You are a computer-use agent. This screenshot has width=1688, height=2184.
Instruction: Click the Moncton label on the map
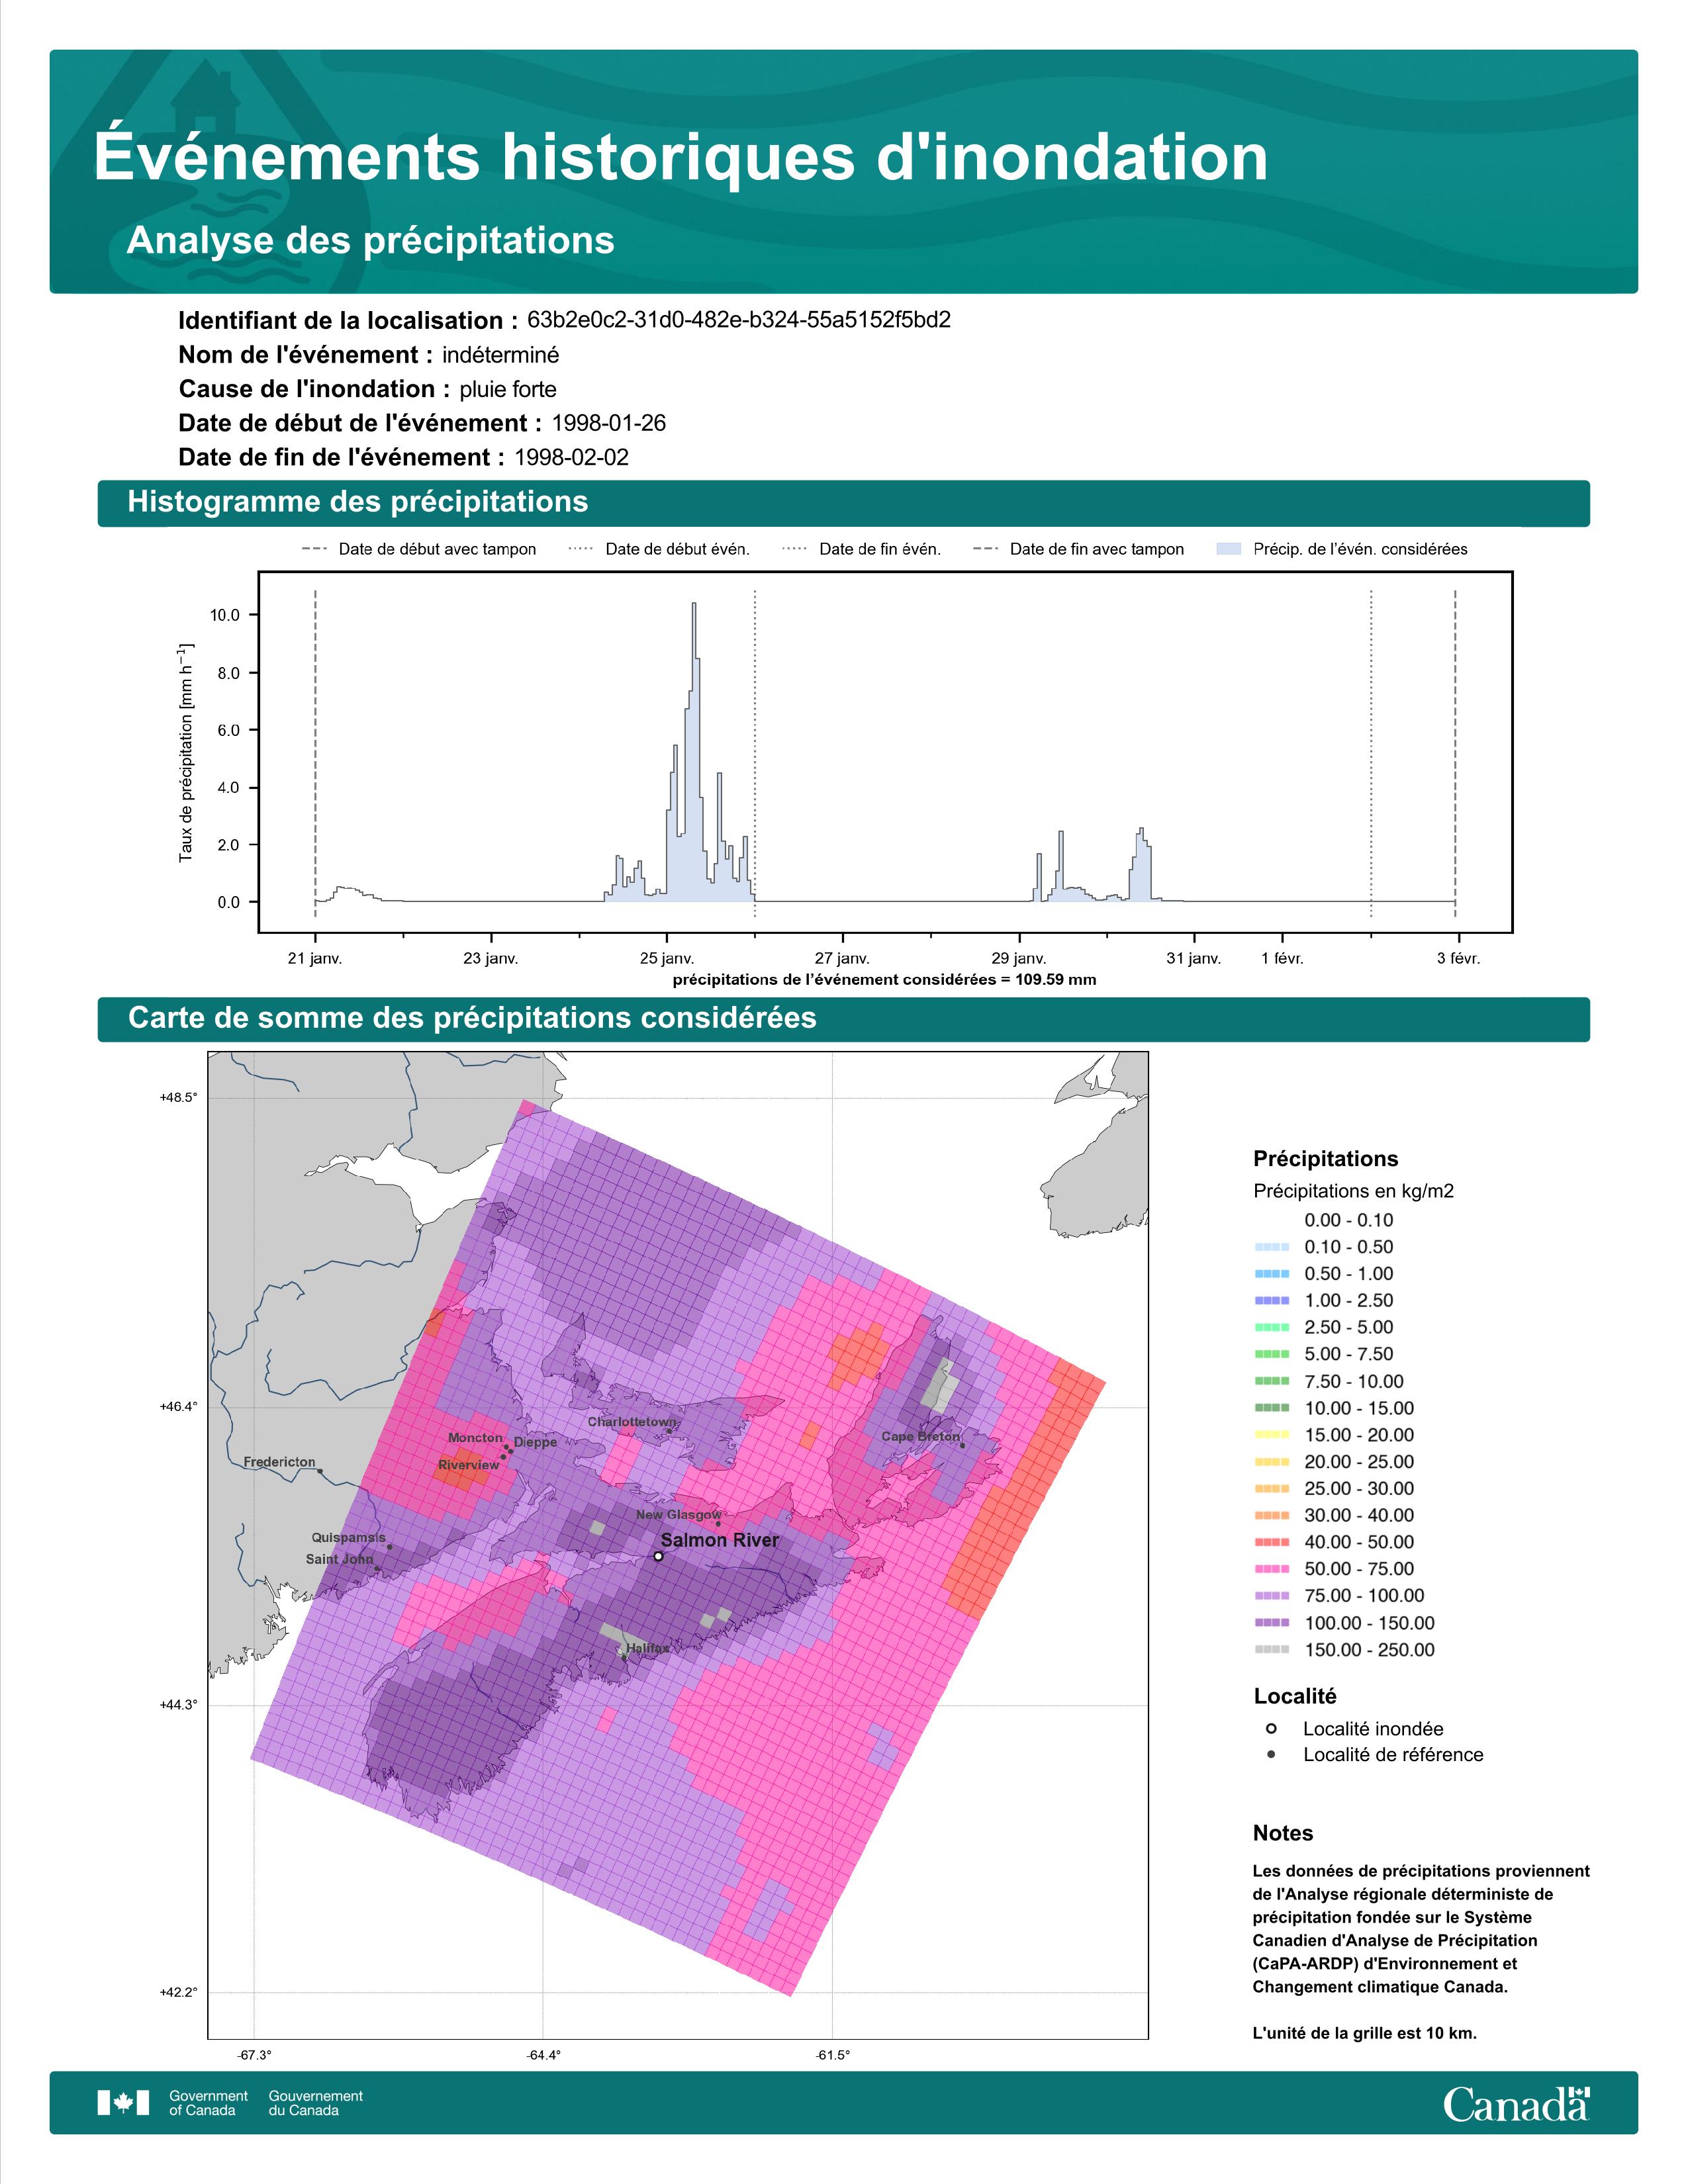tap(475, 1437)
